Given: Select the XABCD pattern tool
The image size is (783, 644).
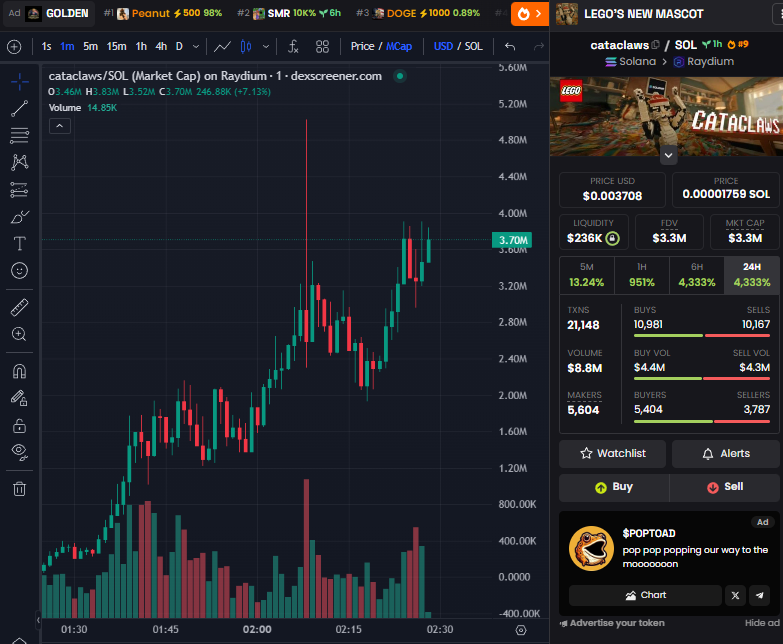Looking at the screenshot, I should coord(19,162).
